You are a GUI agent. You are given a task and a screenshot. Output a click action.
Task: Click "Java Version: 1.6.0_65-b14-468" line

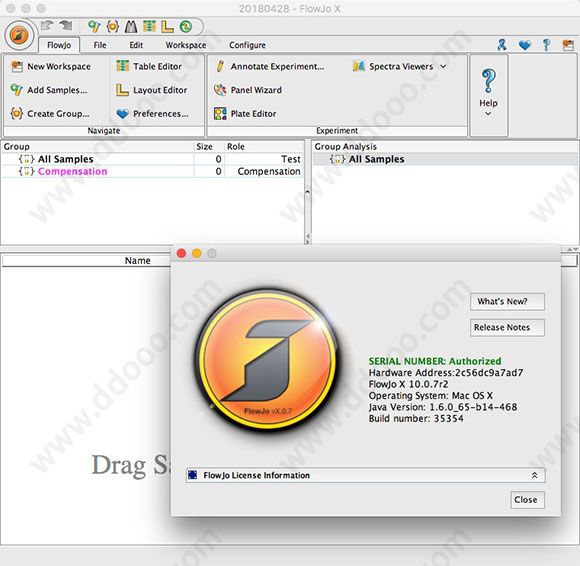pos(443,407)
